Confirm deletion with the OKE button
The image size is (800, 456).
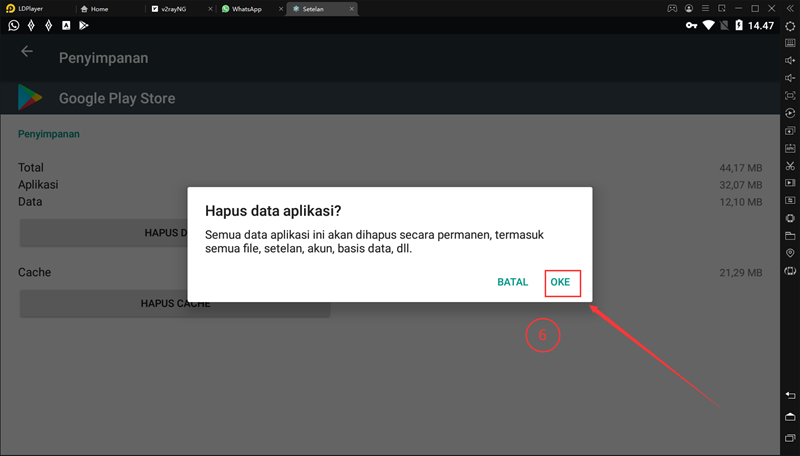pos(560,282)
